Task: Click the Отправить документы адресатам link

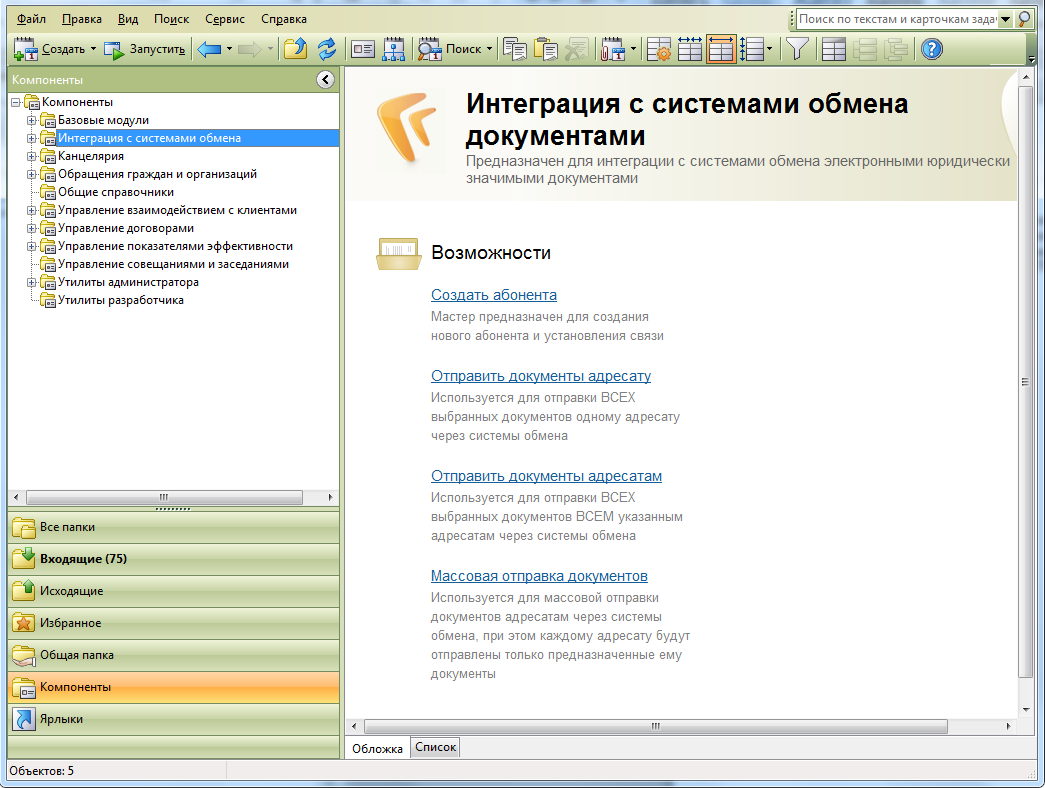Action: (546, 476)
